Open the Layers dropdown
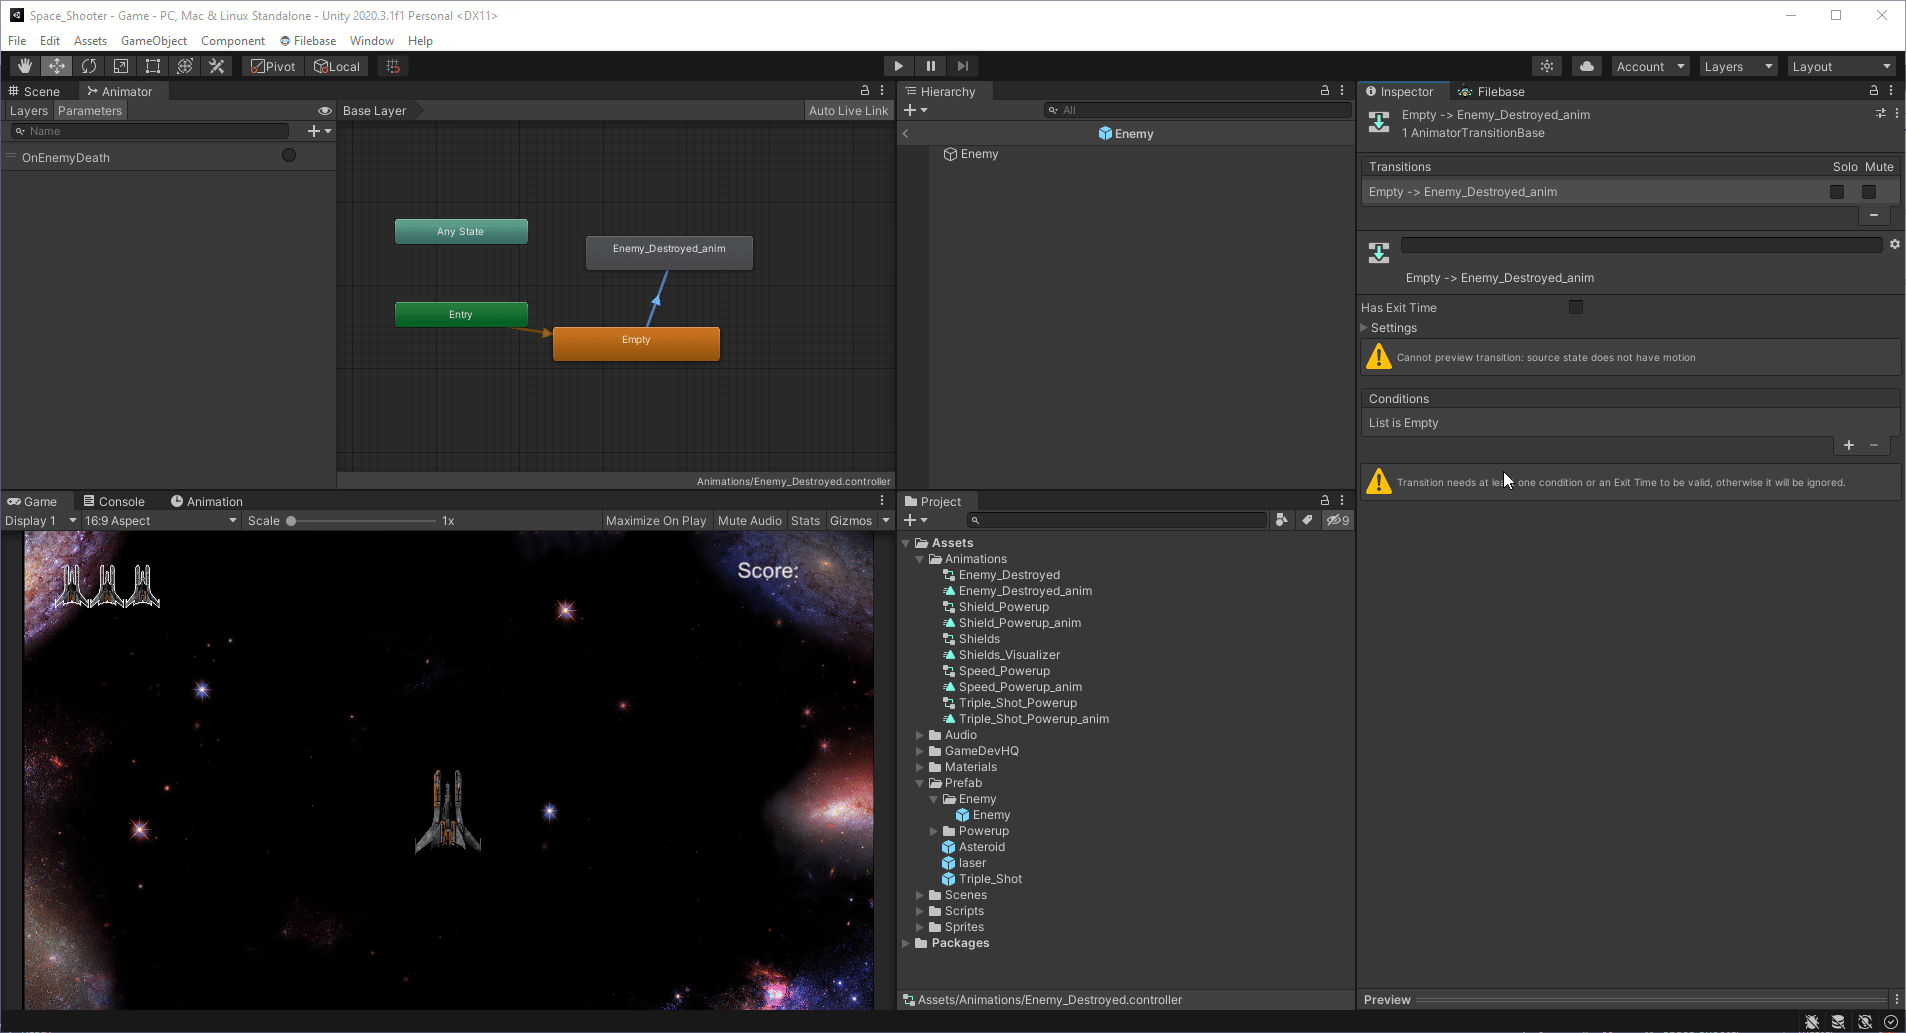Screen dimensions: 1906x1033 [1739, 66]
